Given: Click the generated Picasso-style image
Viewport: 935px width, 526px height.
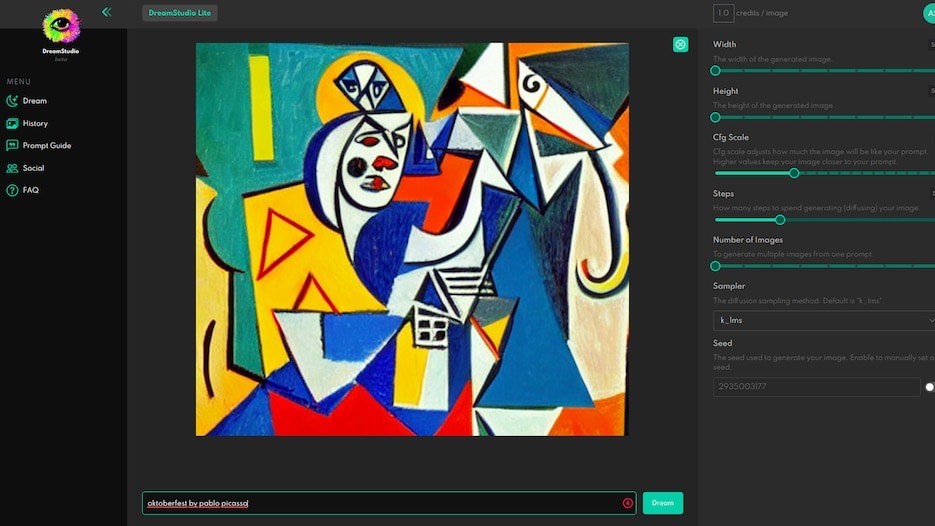Looking at the screenshot, I should coord(412,239).
